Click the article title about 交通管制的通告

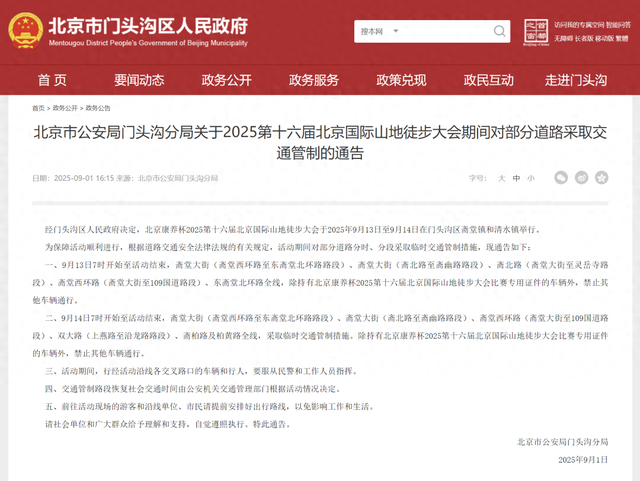320,143
